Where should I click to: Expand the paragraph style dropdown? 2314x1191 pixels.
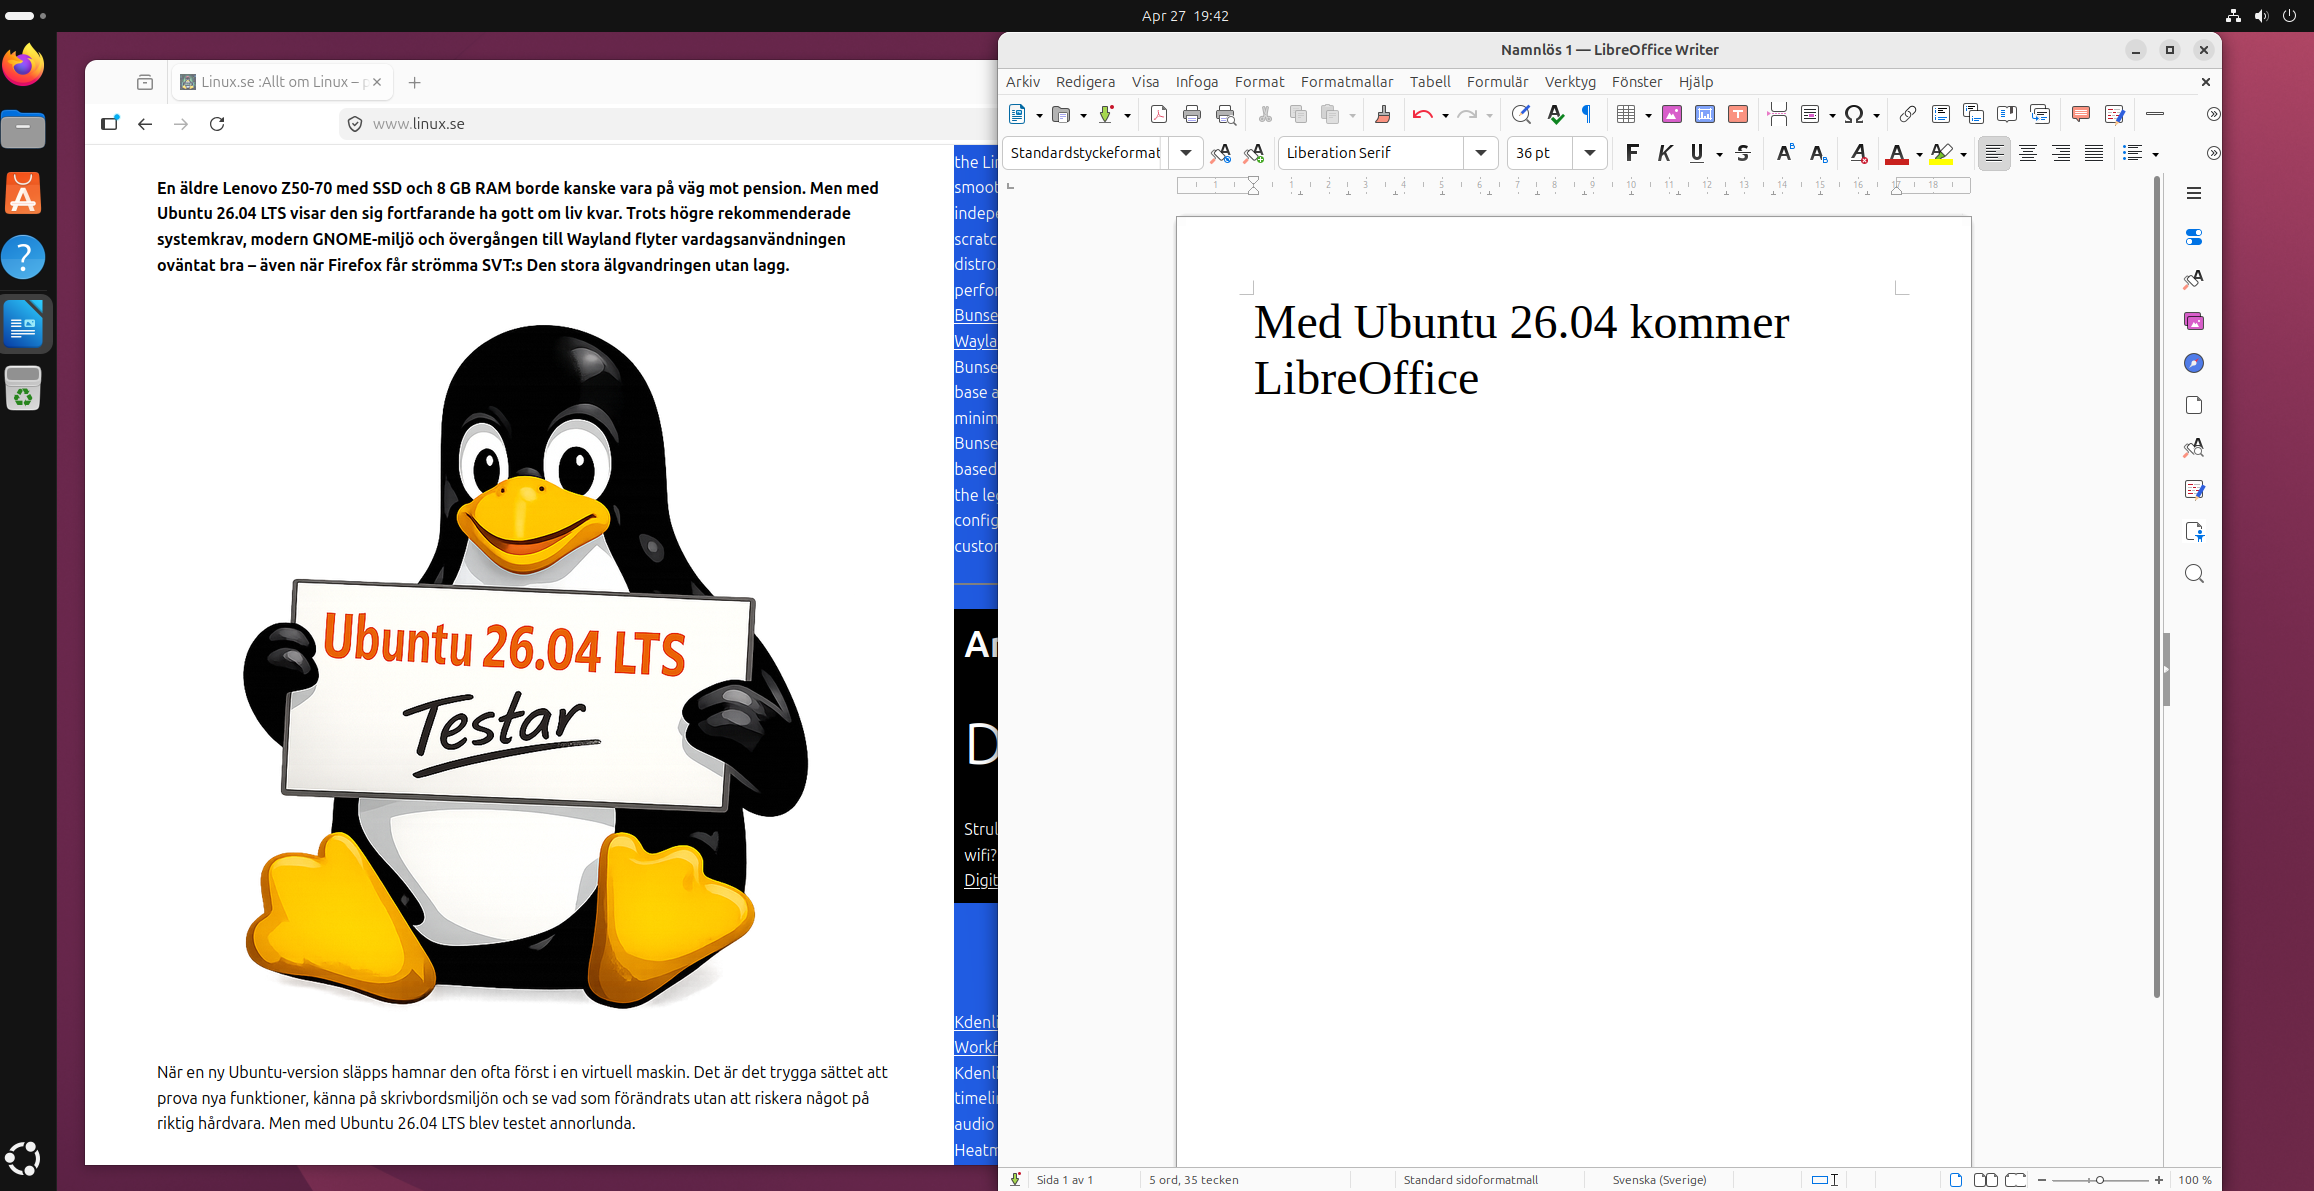1186,153
